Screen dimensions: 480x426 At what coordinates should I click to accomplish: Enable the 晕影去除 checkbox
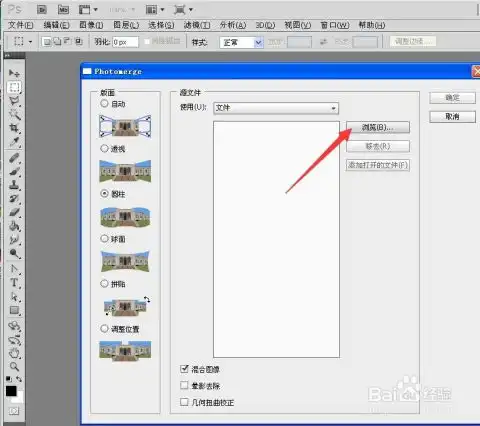(x=184, y=386)
